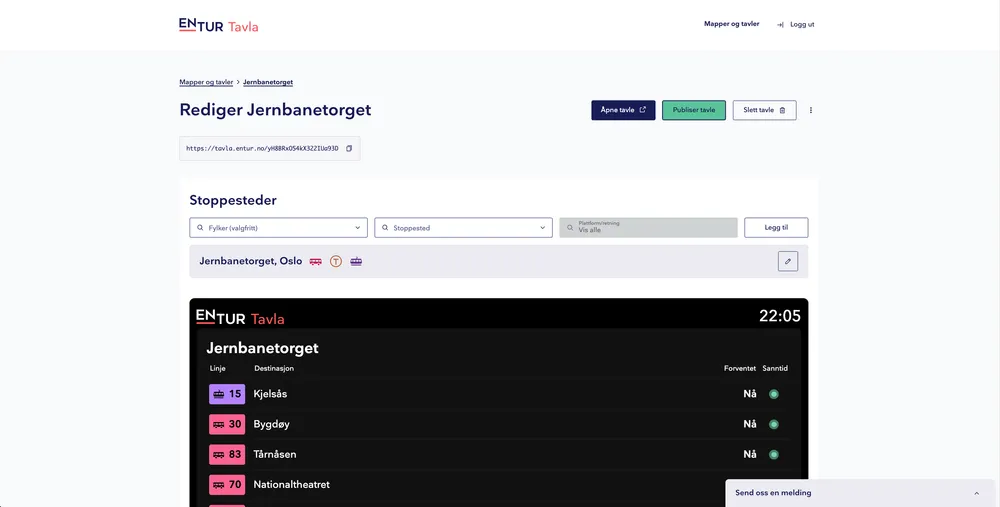Viewport: 1000px width, 507px height.
Task: Click the red bus icon beside Jernbanetorget, Oslo
Action: coord(316,262)
